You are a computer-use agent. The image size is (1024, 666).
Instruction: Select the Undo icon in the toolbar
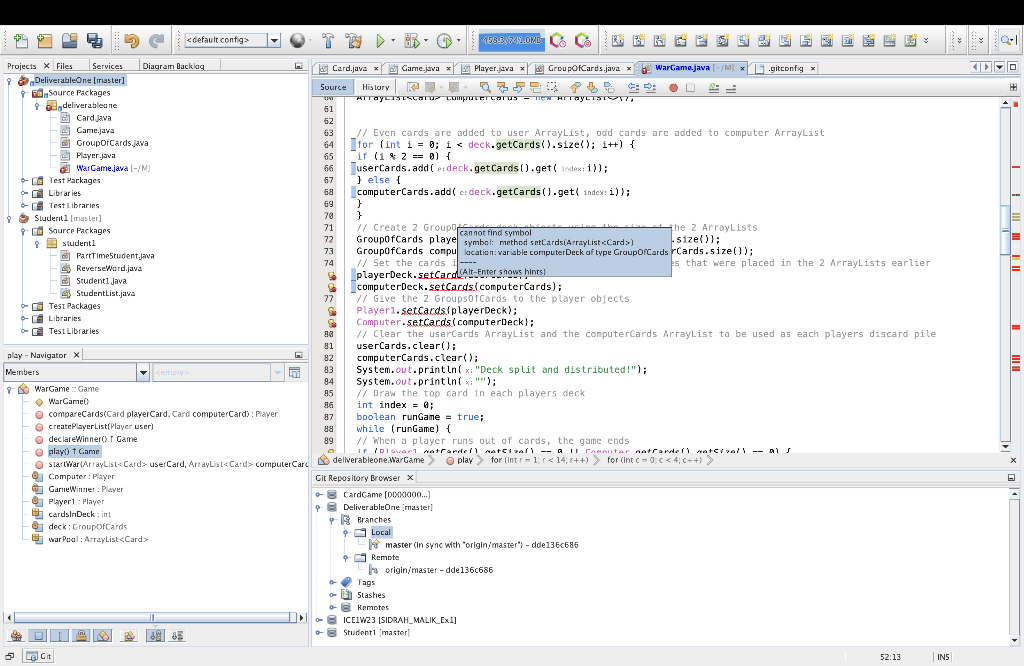point(132,39)
